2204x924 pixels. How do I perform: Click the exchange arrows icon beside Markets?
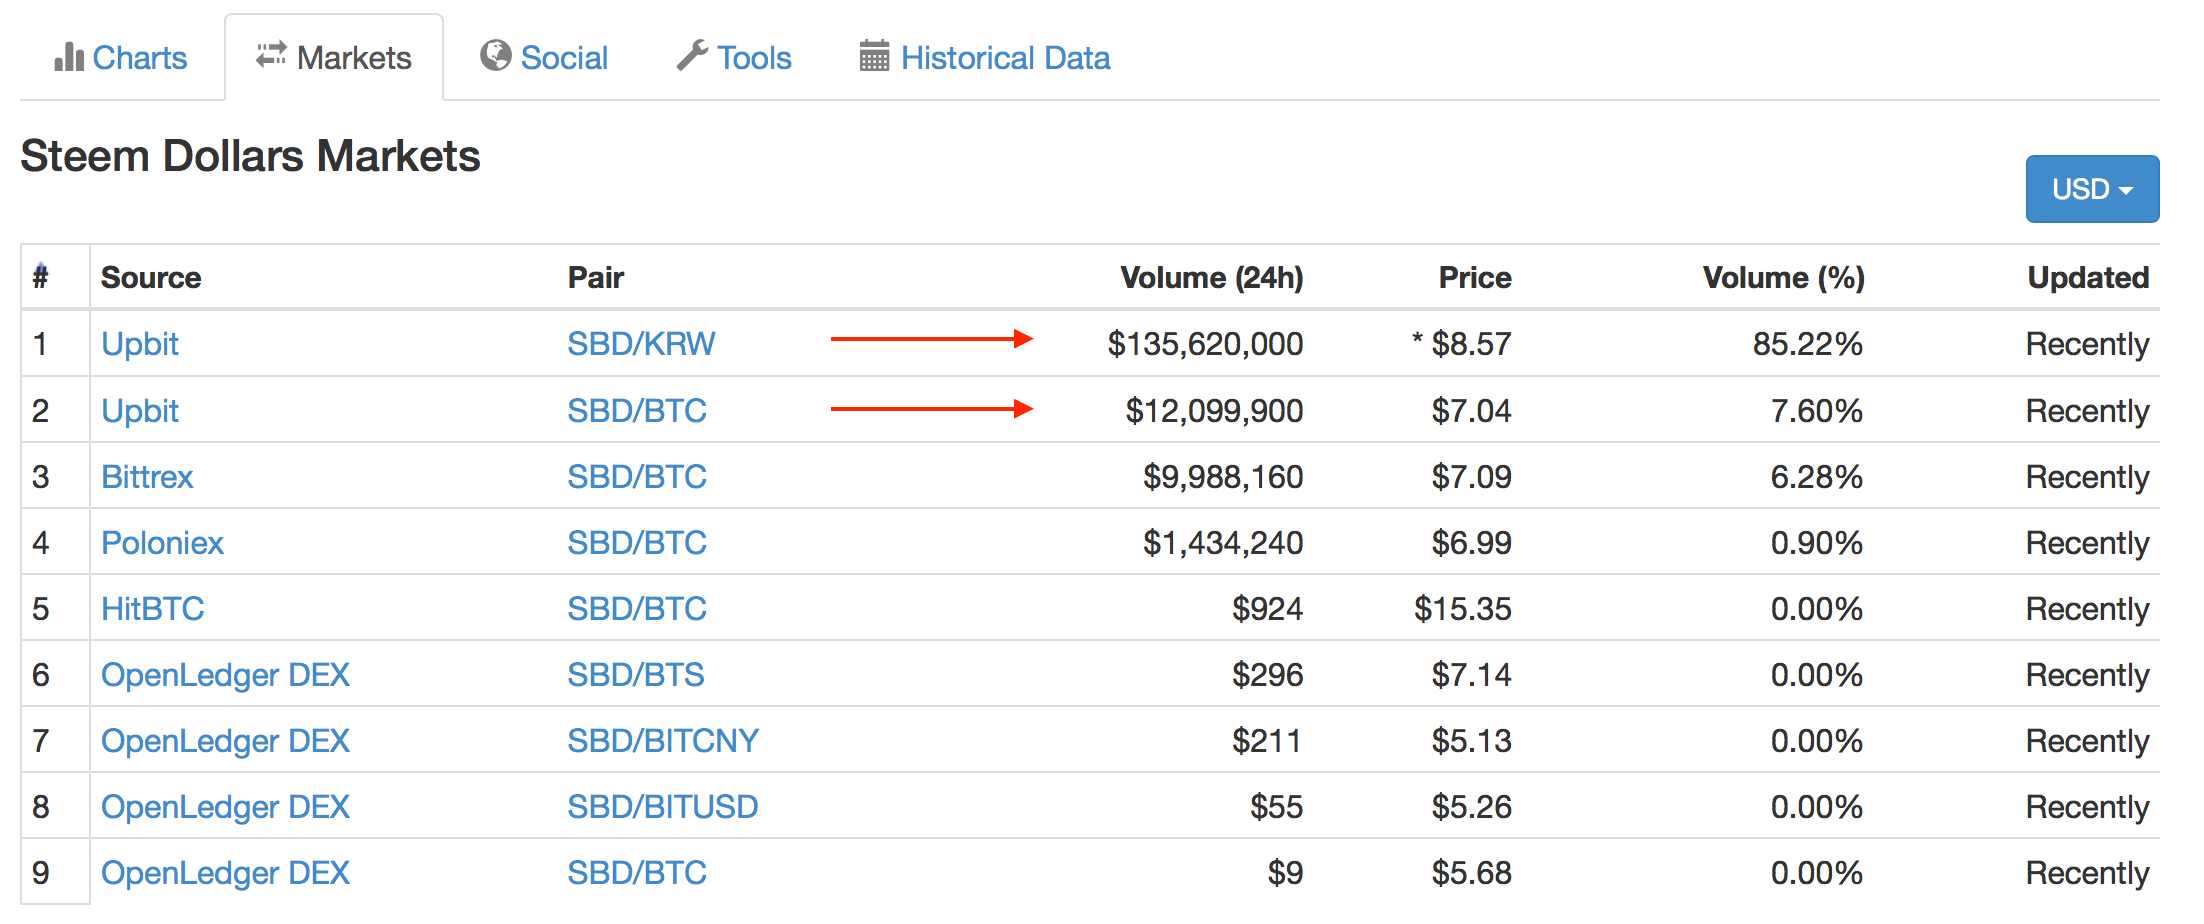(x=271, y=55)
